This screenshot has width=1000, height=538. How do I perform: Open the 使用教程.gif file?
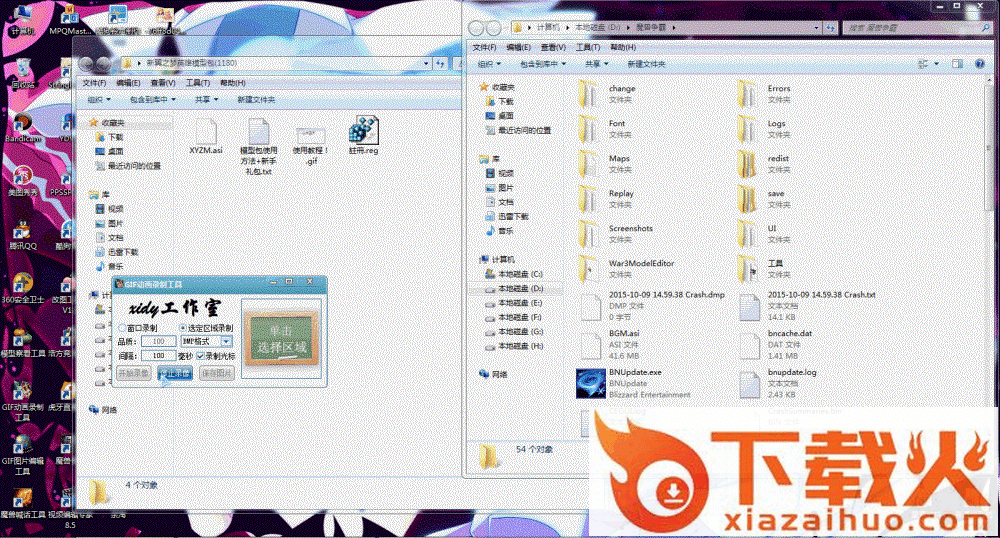click(311, 146)
